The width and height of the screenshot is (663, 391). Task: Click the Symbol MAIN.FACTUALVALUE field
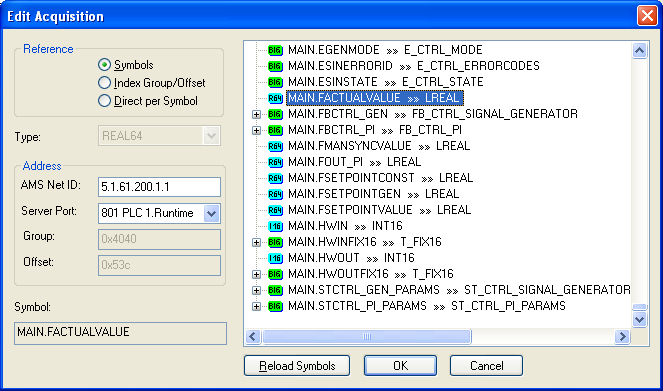point(121,333)
